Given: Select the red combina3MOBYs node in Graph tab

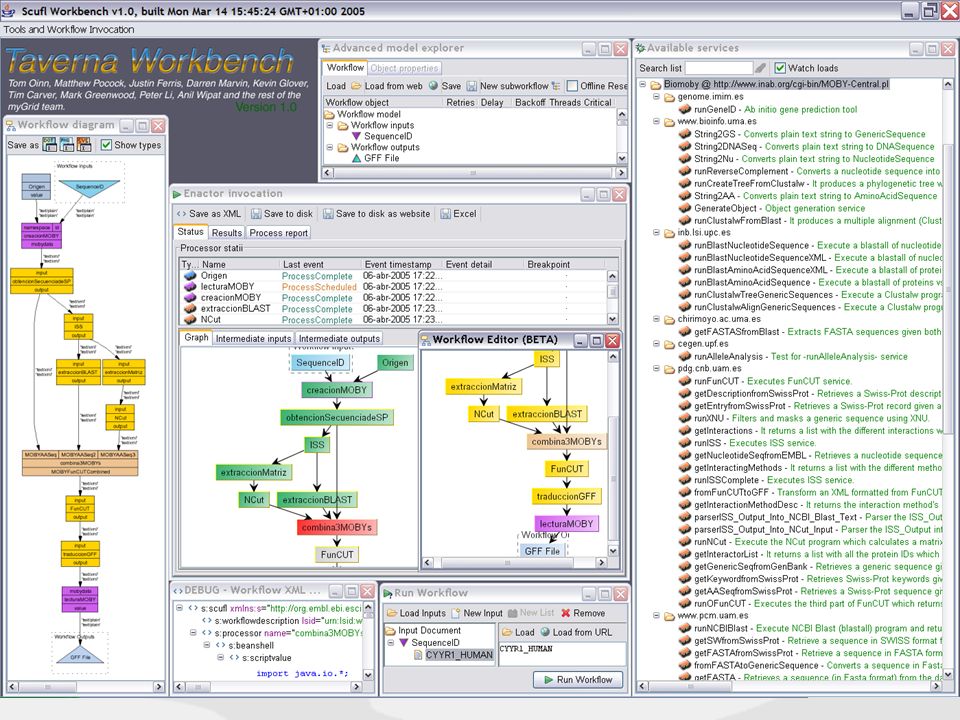Looking at the screenshot, I should (336, 527).
